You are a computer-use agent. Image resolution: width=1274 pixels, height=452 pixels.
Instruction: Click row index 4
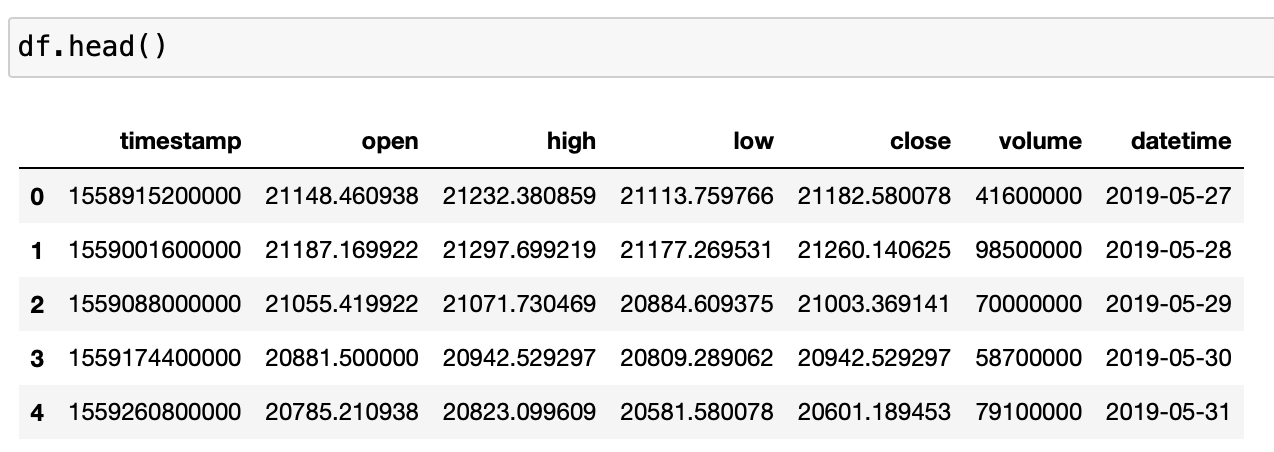37,412
